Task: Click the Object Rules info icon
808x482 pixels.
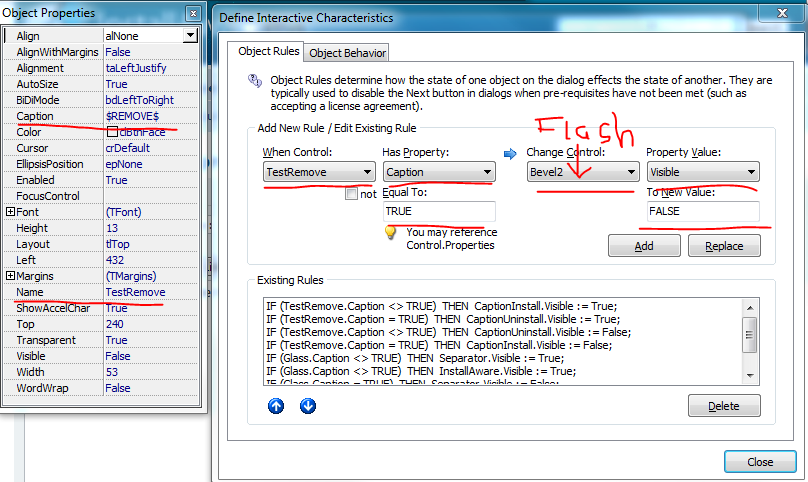Action: [x=255, y=80]
